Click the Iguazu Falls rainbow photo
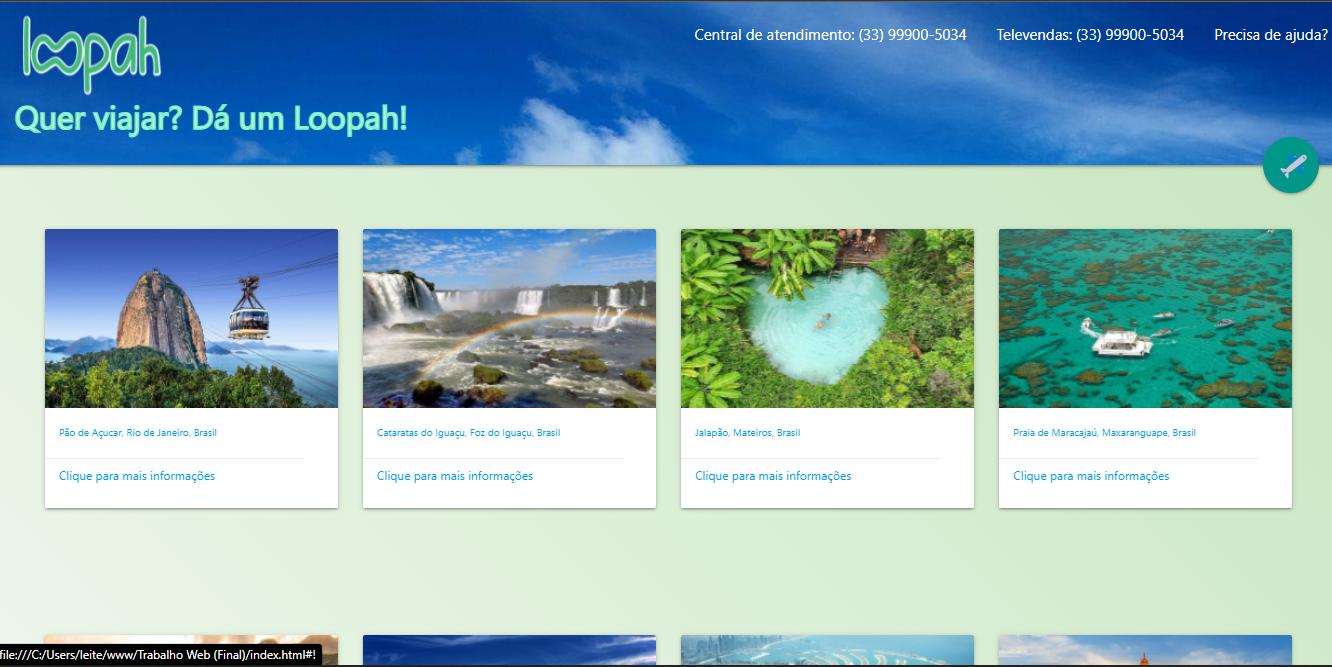Image resolution: width=1332 pixels, height=667 pixels. tap(509, 317)
